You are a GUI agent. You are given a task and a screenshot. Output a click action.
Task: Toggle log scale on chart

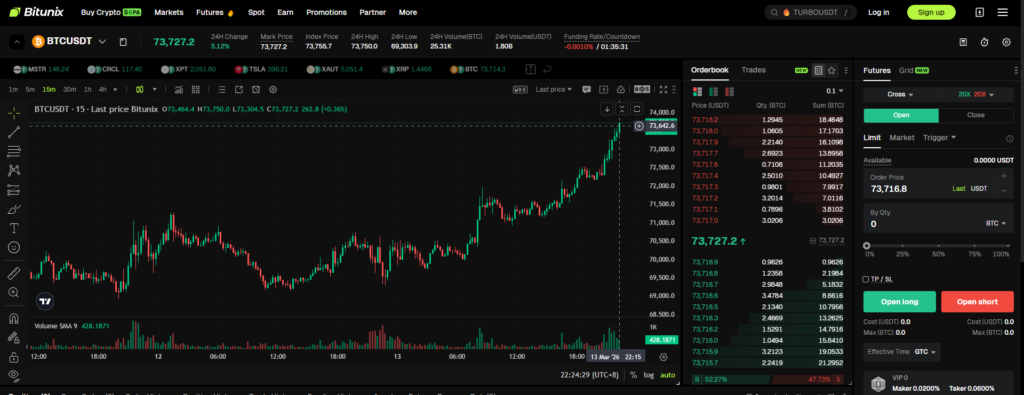pos(648,375)
